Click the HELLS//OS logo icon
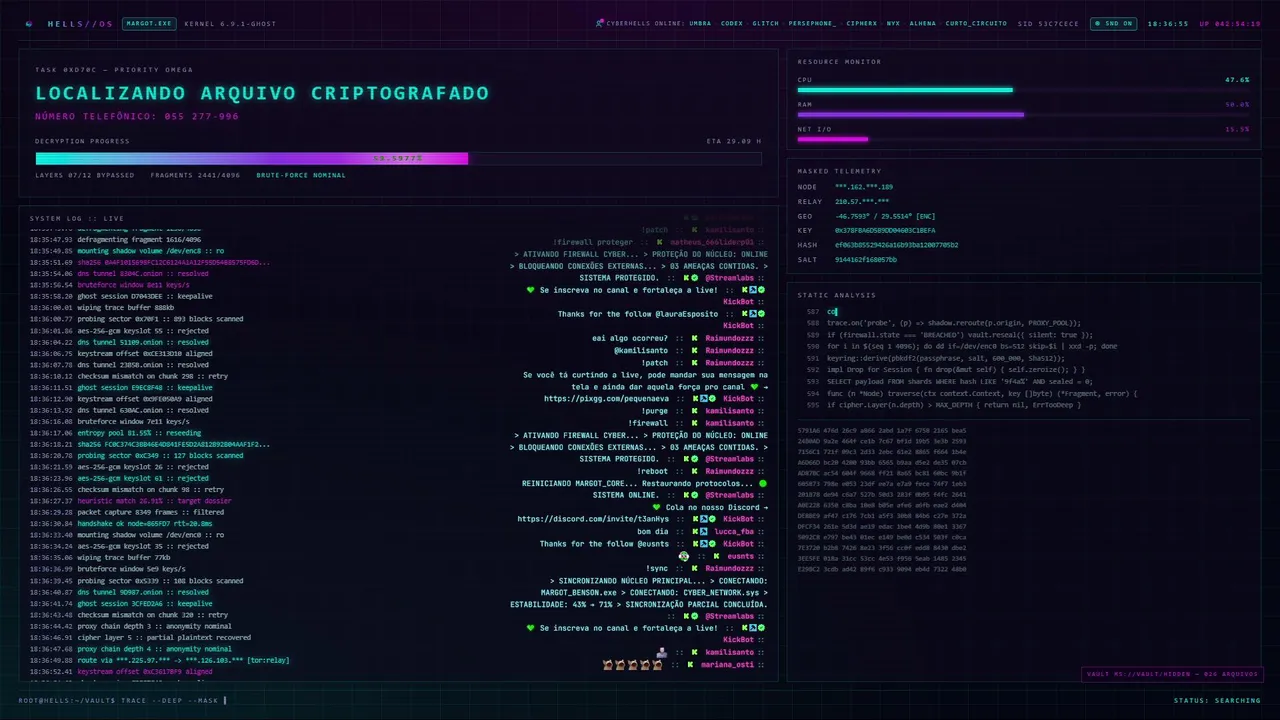Screen dimensions: 1280x720 click(x=28, y=23)
